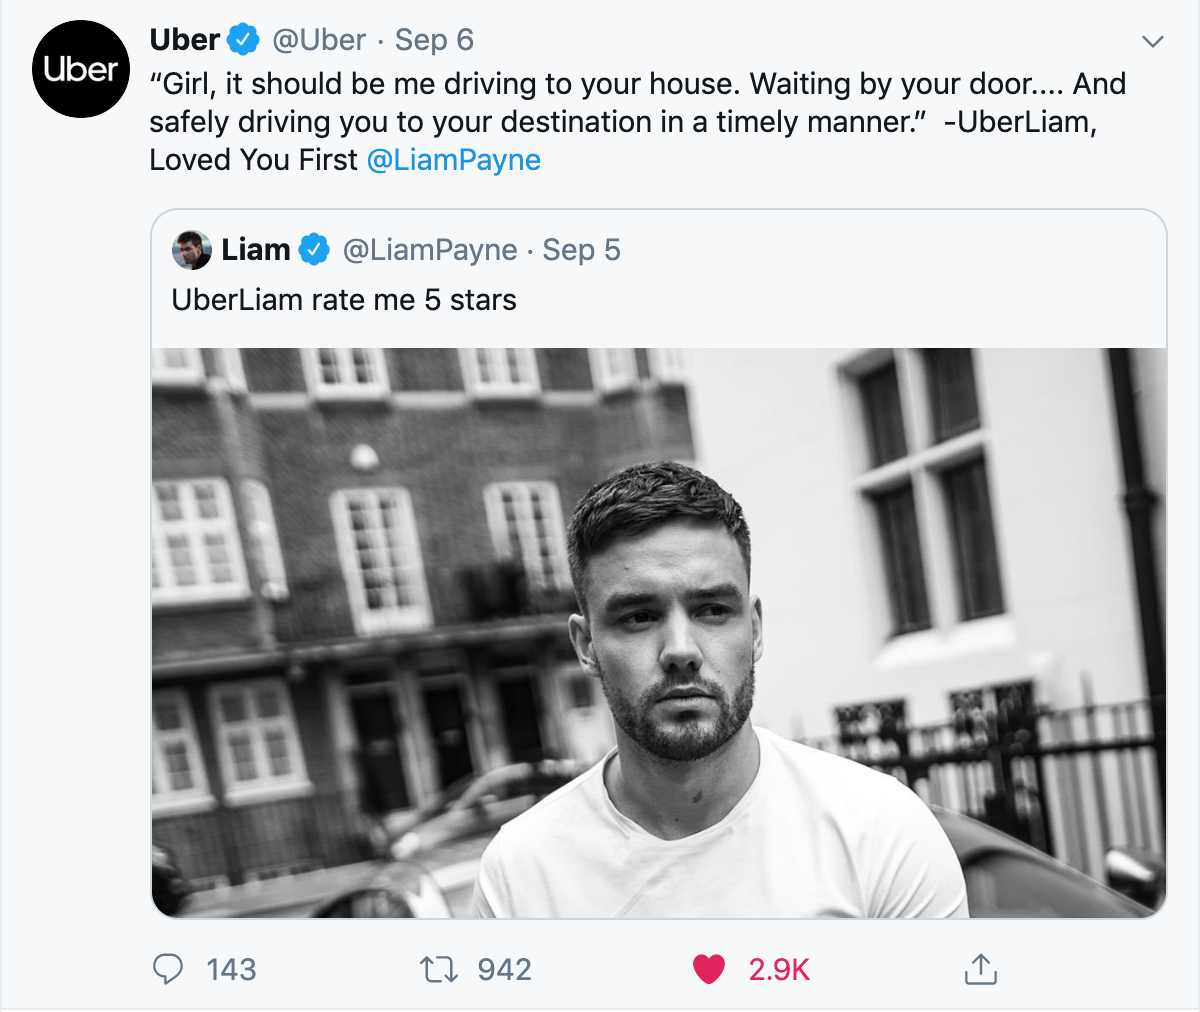
Task: Follow the blue @LiamPayne mention link
Action: pyautogui.click(x=454, y=160)
